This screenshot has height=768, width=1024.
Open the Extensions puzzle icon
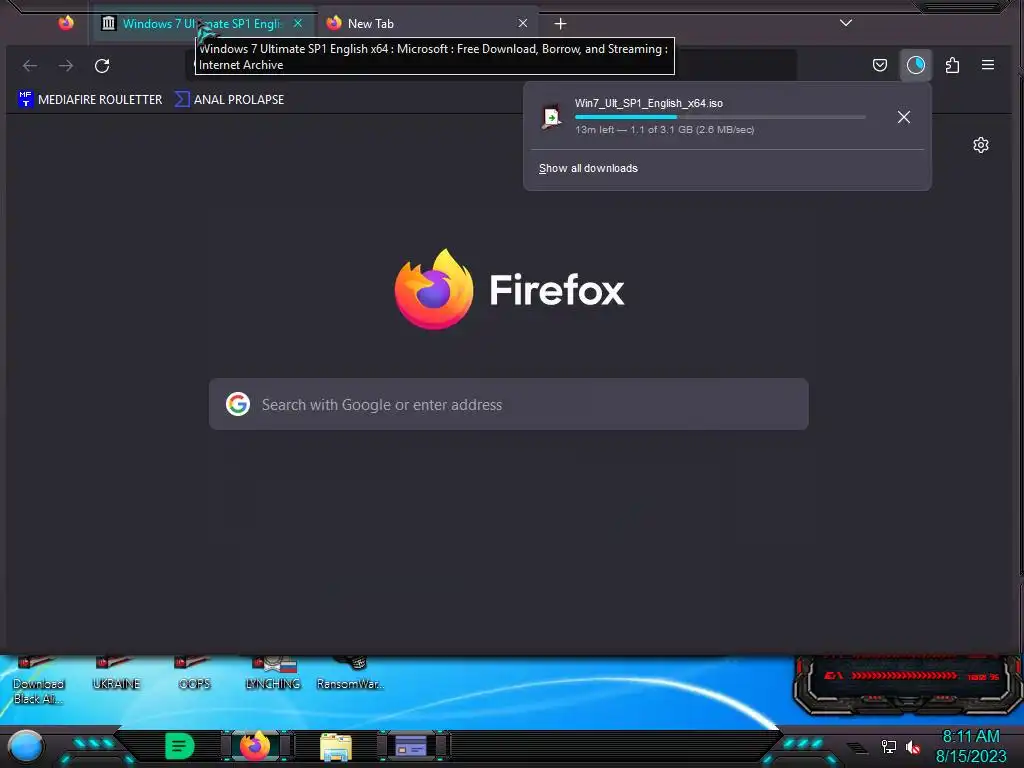click(x=952, y=65)
